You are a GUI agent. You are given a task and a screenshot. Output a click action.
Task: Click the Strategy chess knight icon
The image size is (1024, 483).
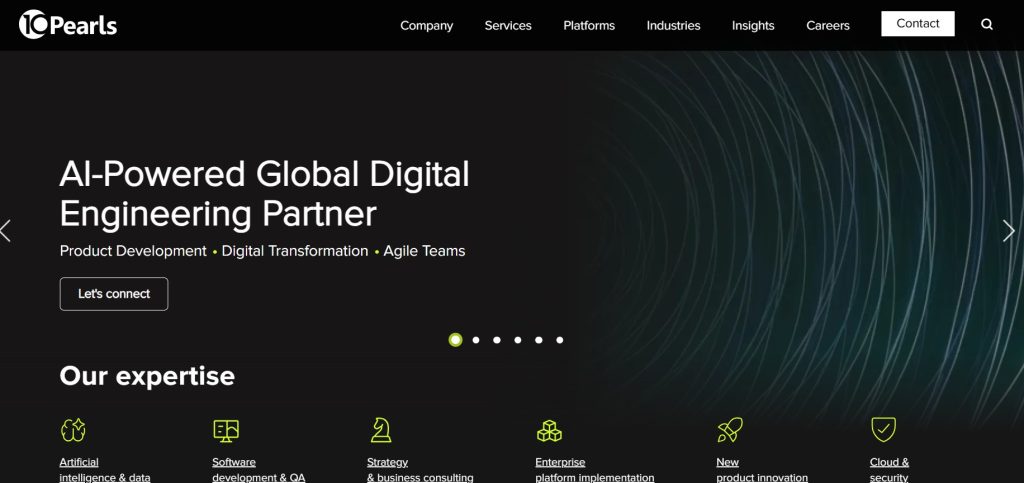[381, 429]
